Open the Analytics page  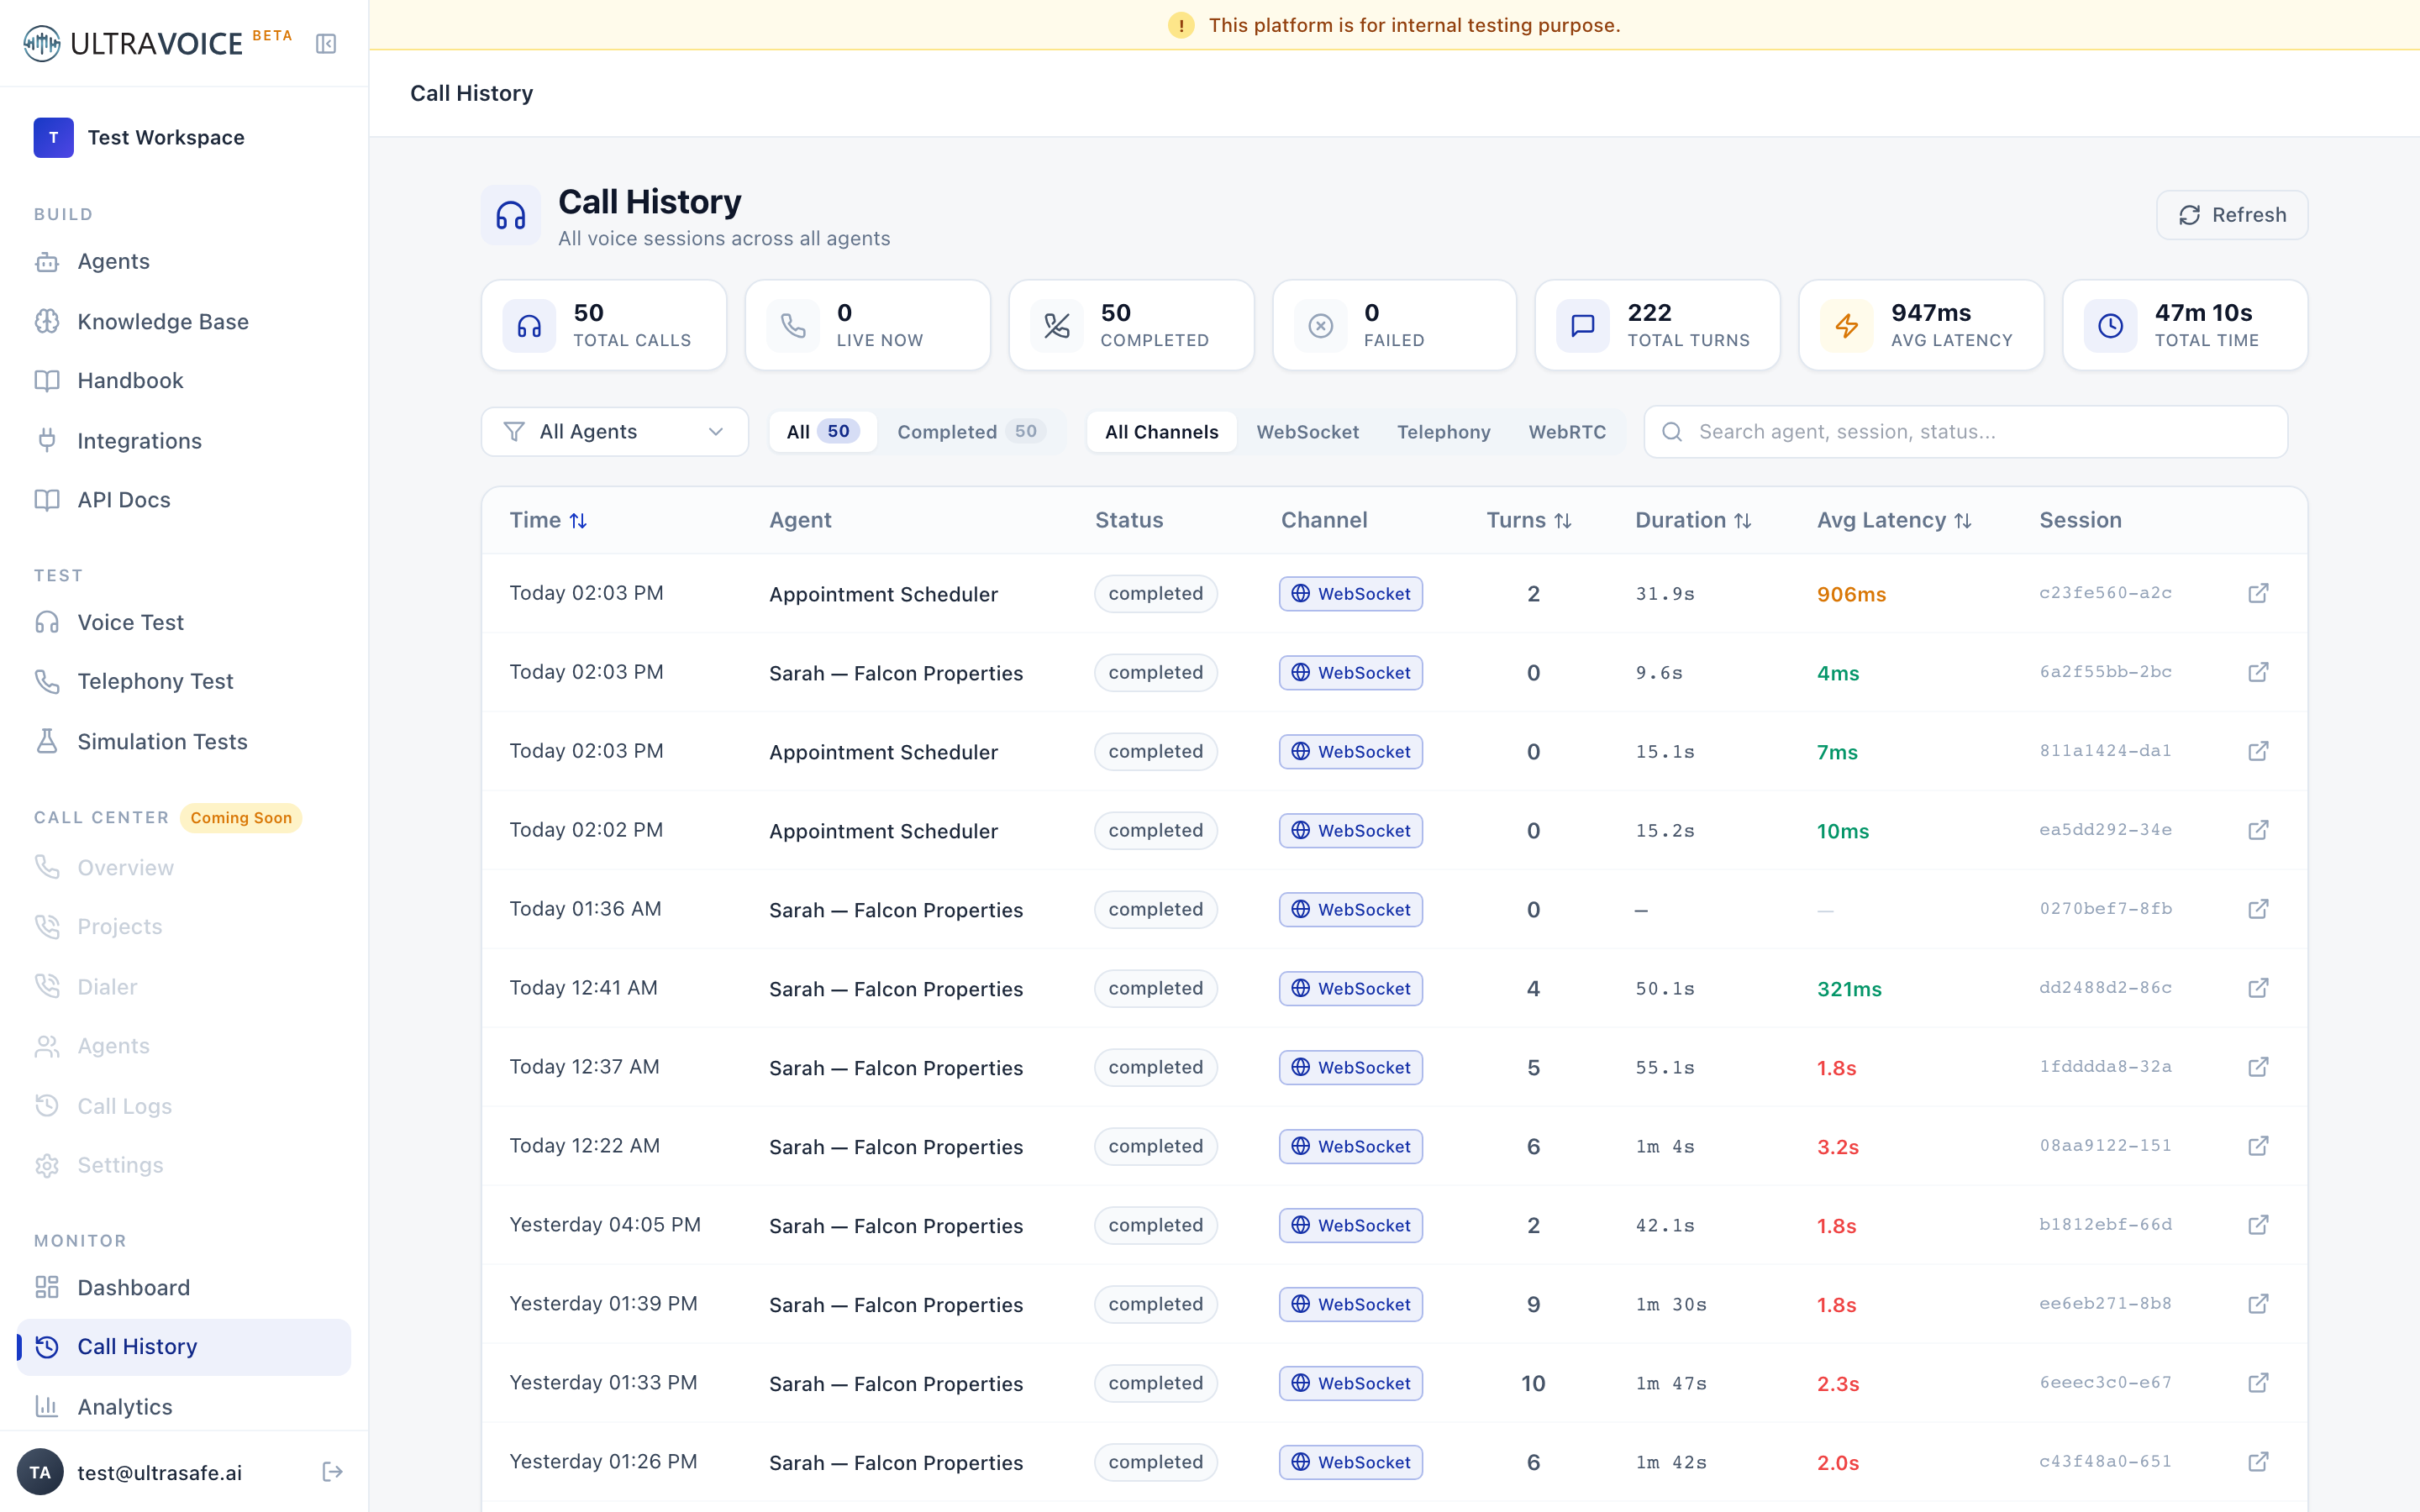click(184, 1406)
